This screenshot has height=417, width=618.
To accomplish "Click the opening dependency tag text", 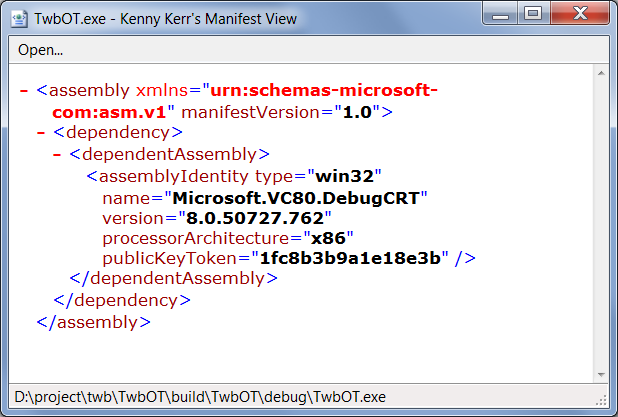I will (118, 132).
